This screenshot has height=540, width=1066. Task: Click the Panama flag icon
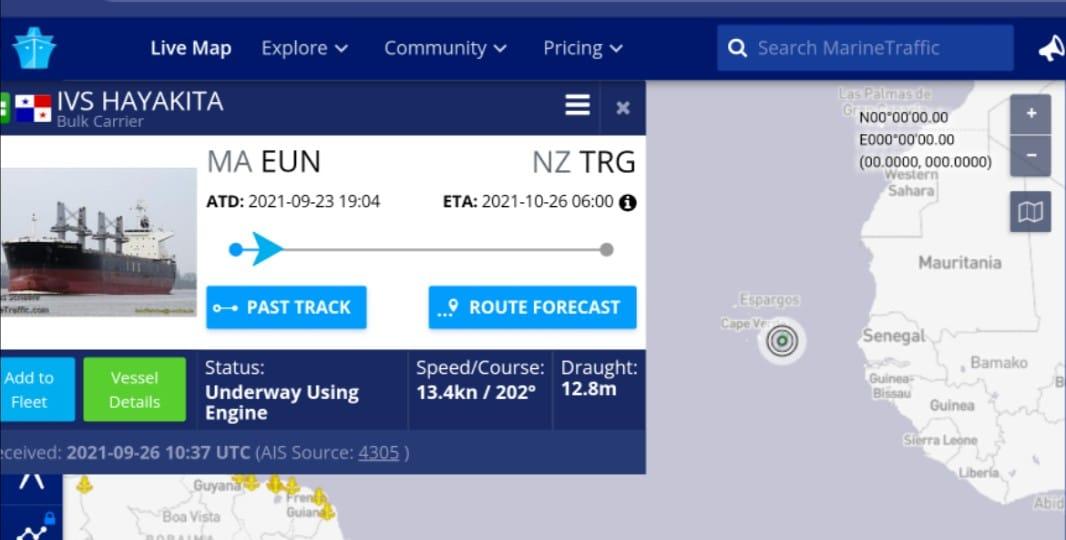coord(33,108)
